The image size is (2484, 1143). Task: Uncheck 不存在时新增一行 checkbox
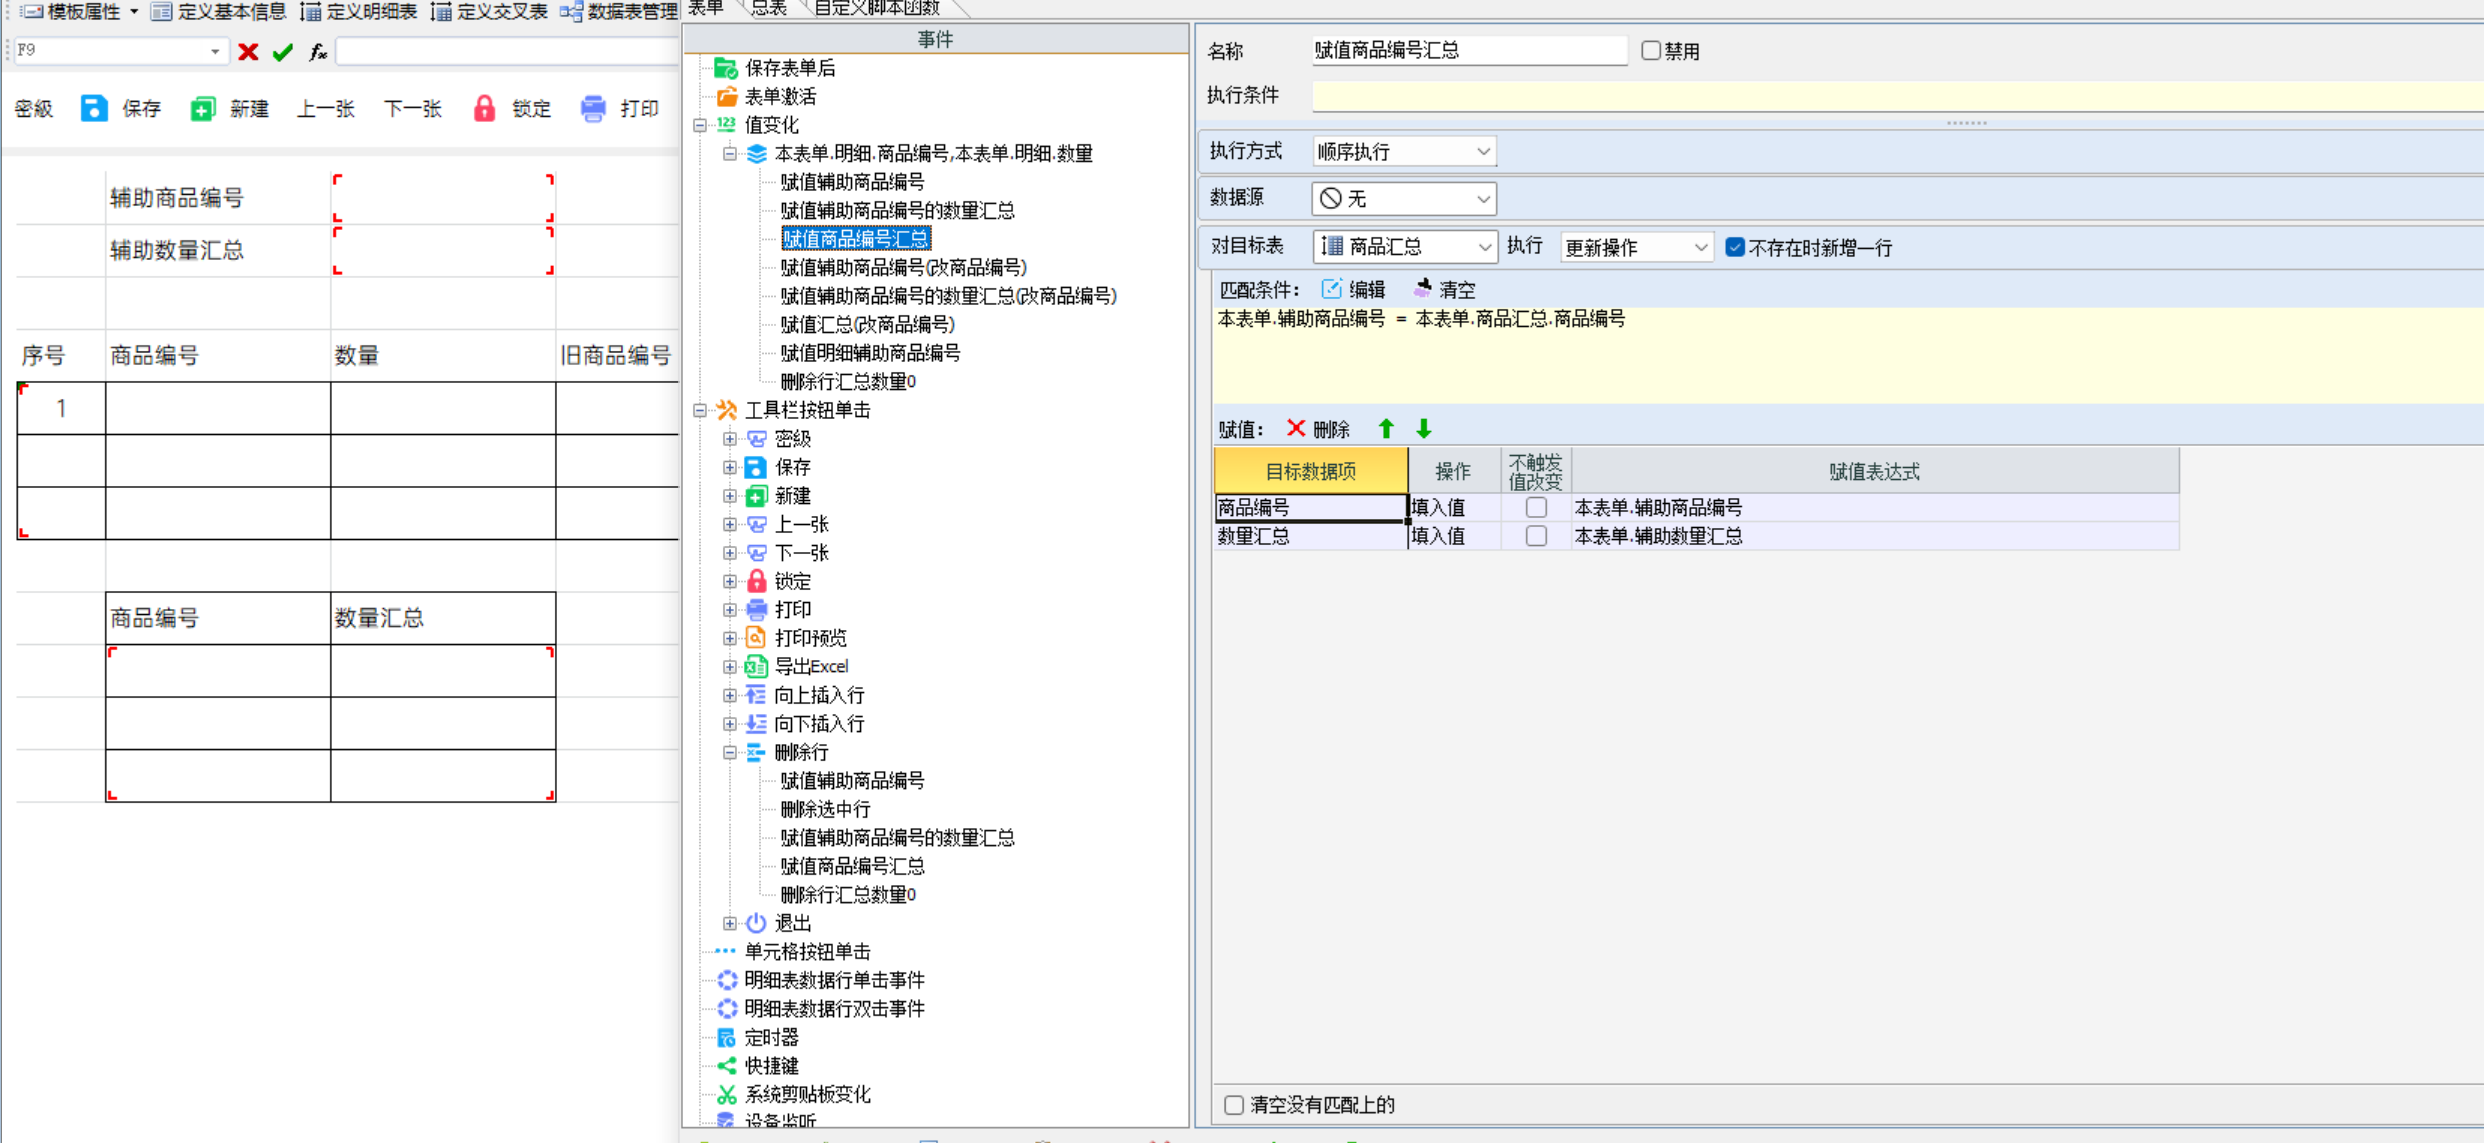(x=1735, y=247)
